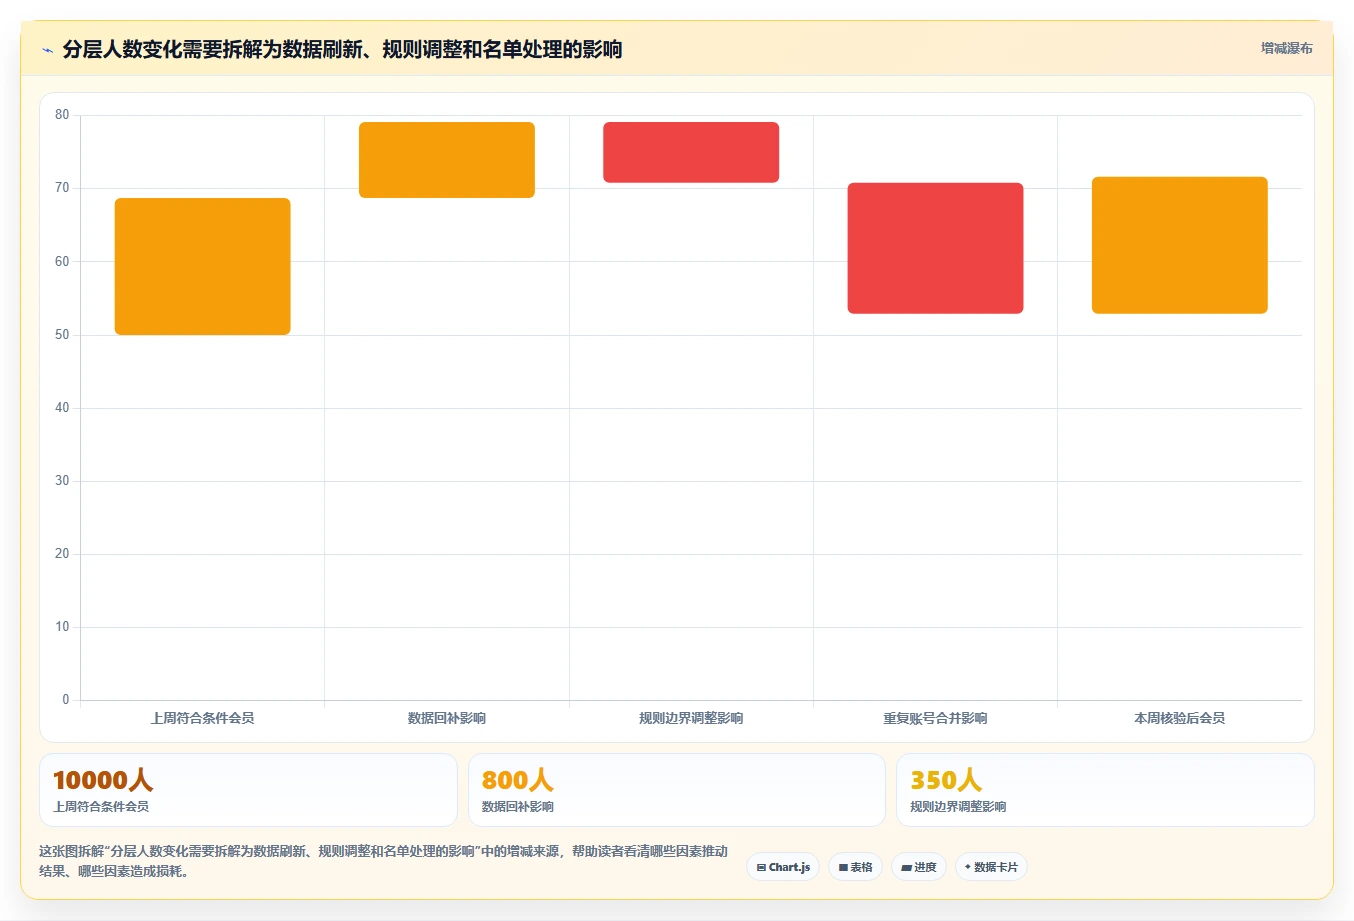Click the y-axis value 80
The width and height of the screenshot is (1354, 921).
point(62,115)
